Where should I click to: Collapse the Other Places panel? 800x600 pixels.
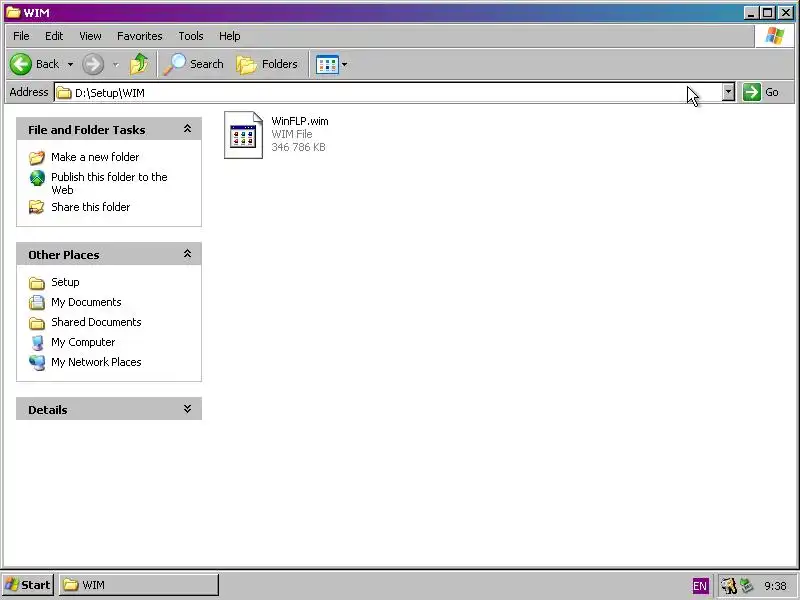187,254
